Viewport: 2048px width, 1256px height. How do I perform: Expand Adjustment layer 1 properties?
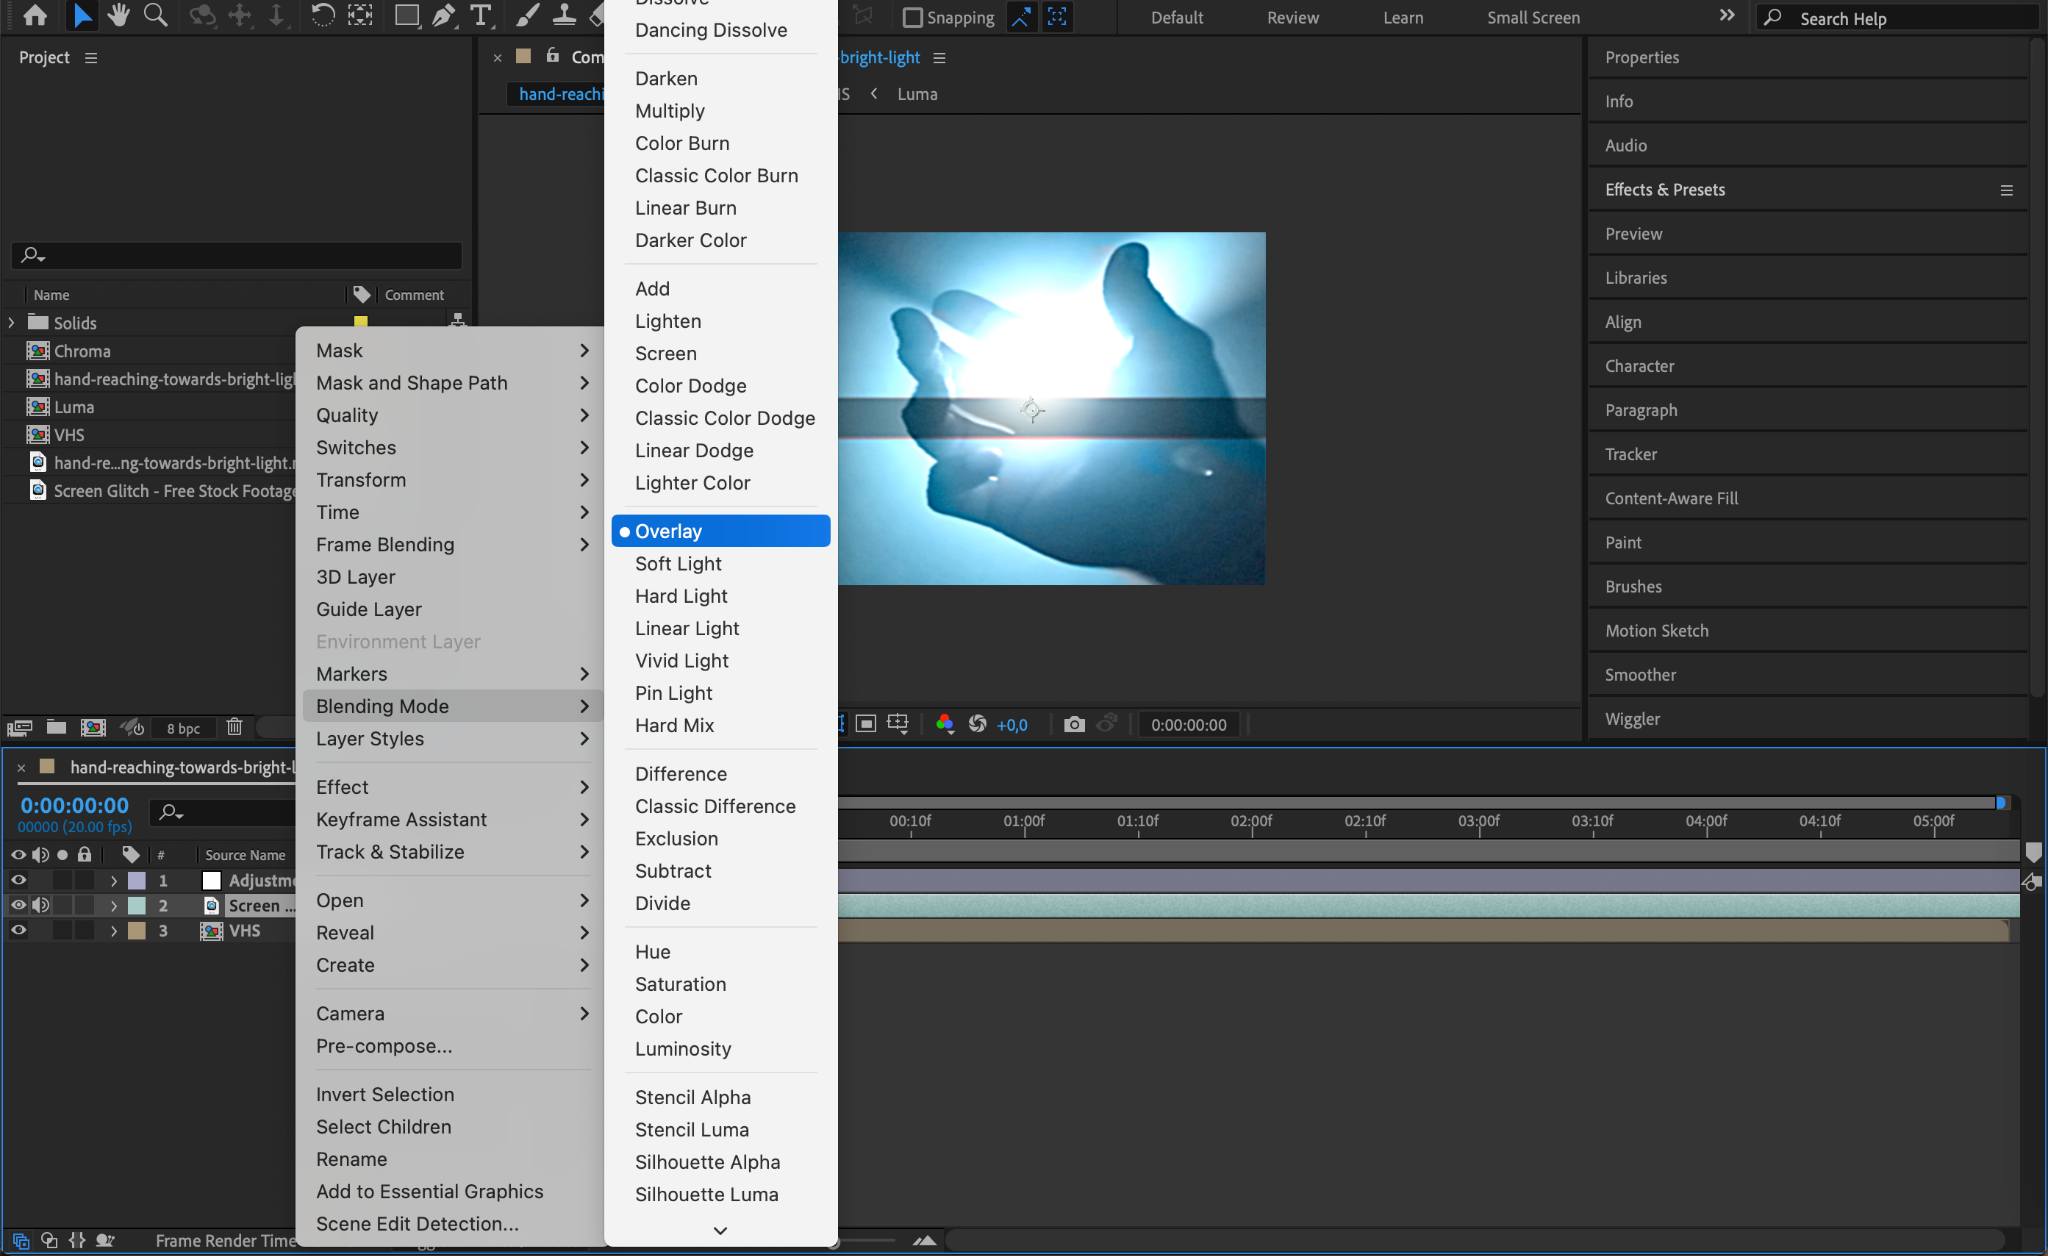click(113, 881)
